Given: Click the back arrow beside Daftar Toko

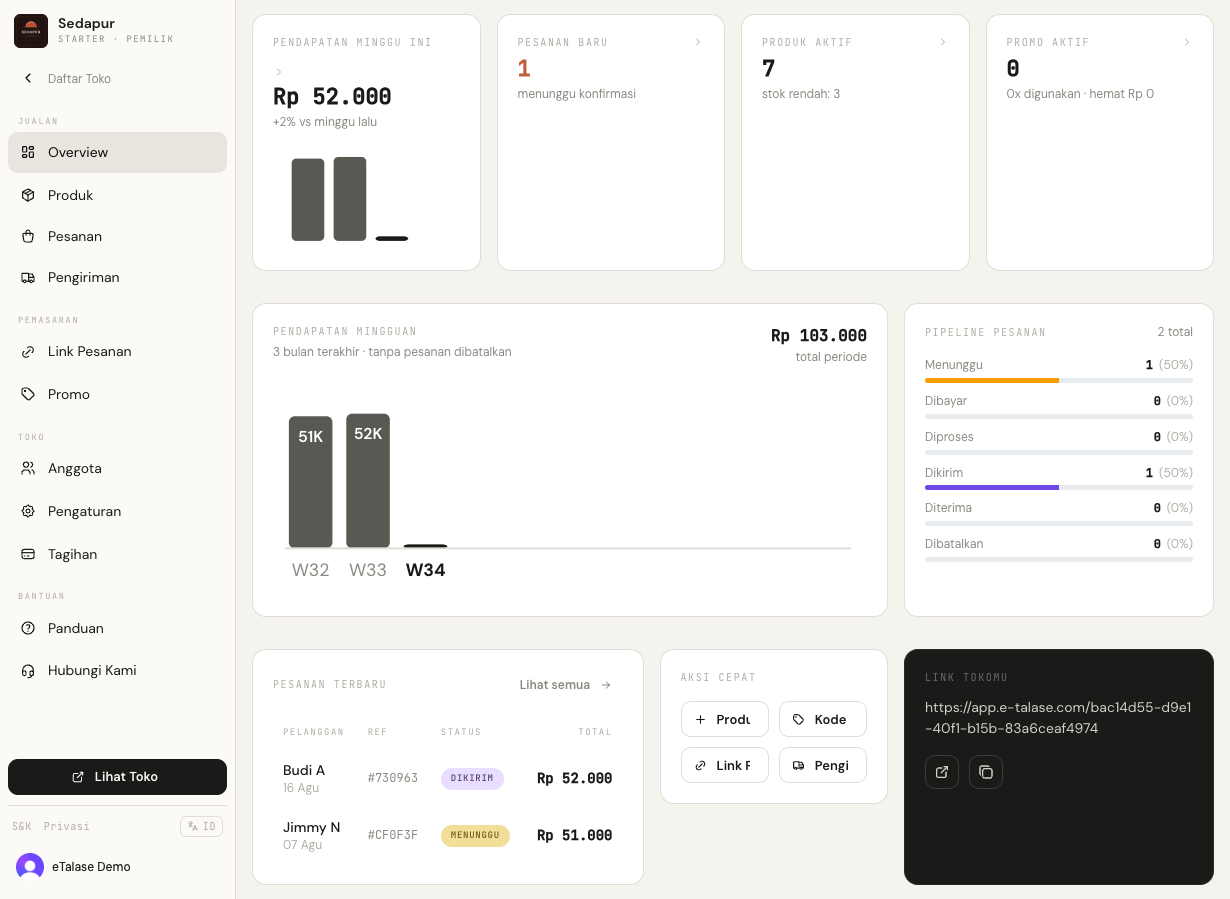Looking at the screenshot, I should (x=28, y=78).
